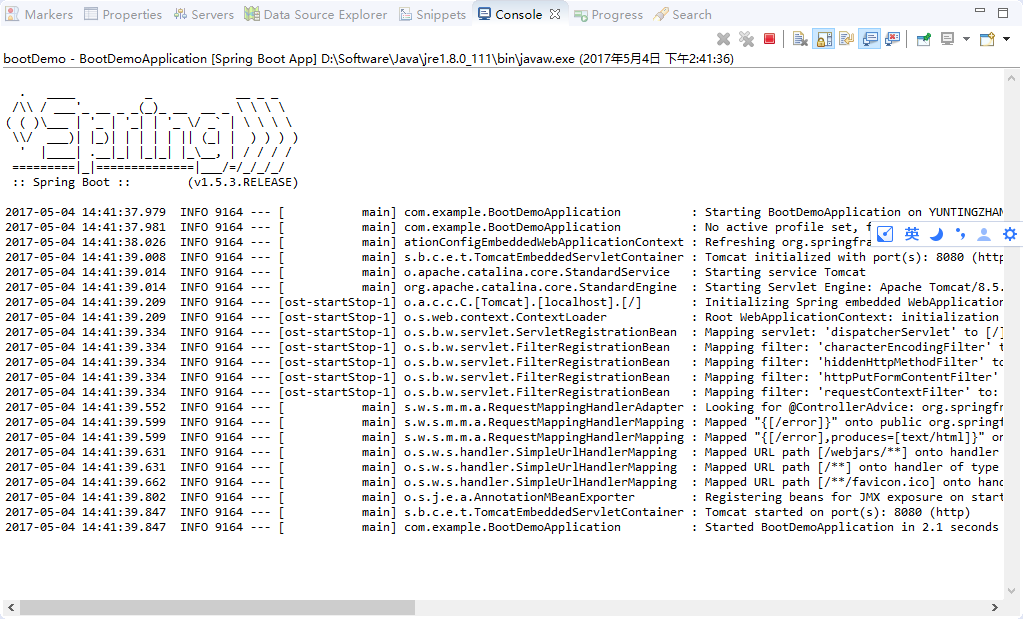Click 'Tomcat started on port(s): 8080' line
The width and height of the screenshot is (1023, 619).
click(487, 512)
